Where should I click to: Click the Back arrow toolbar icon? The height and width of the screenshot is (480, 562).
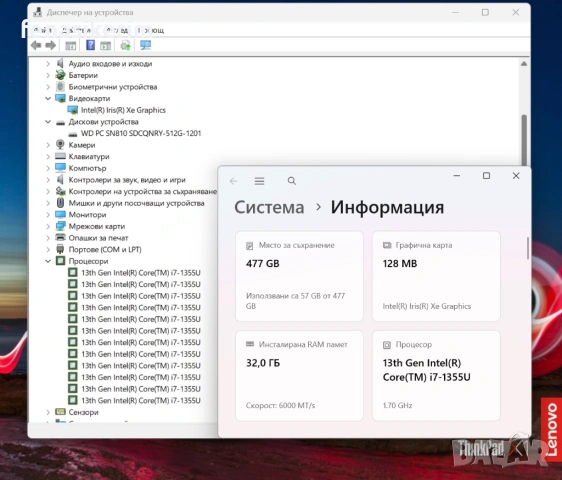36,46
